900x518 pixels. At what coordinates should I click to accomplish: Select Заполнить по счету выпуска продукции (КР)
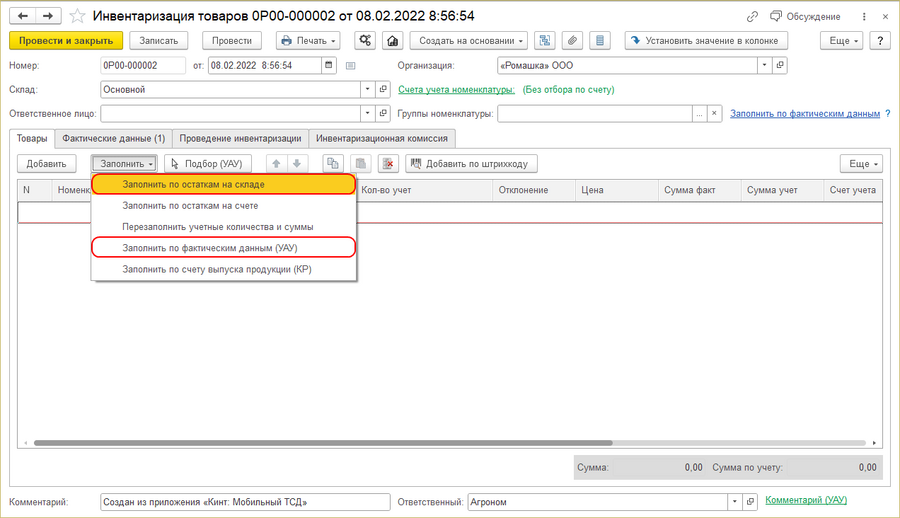coord(224,269)
